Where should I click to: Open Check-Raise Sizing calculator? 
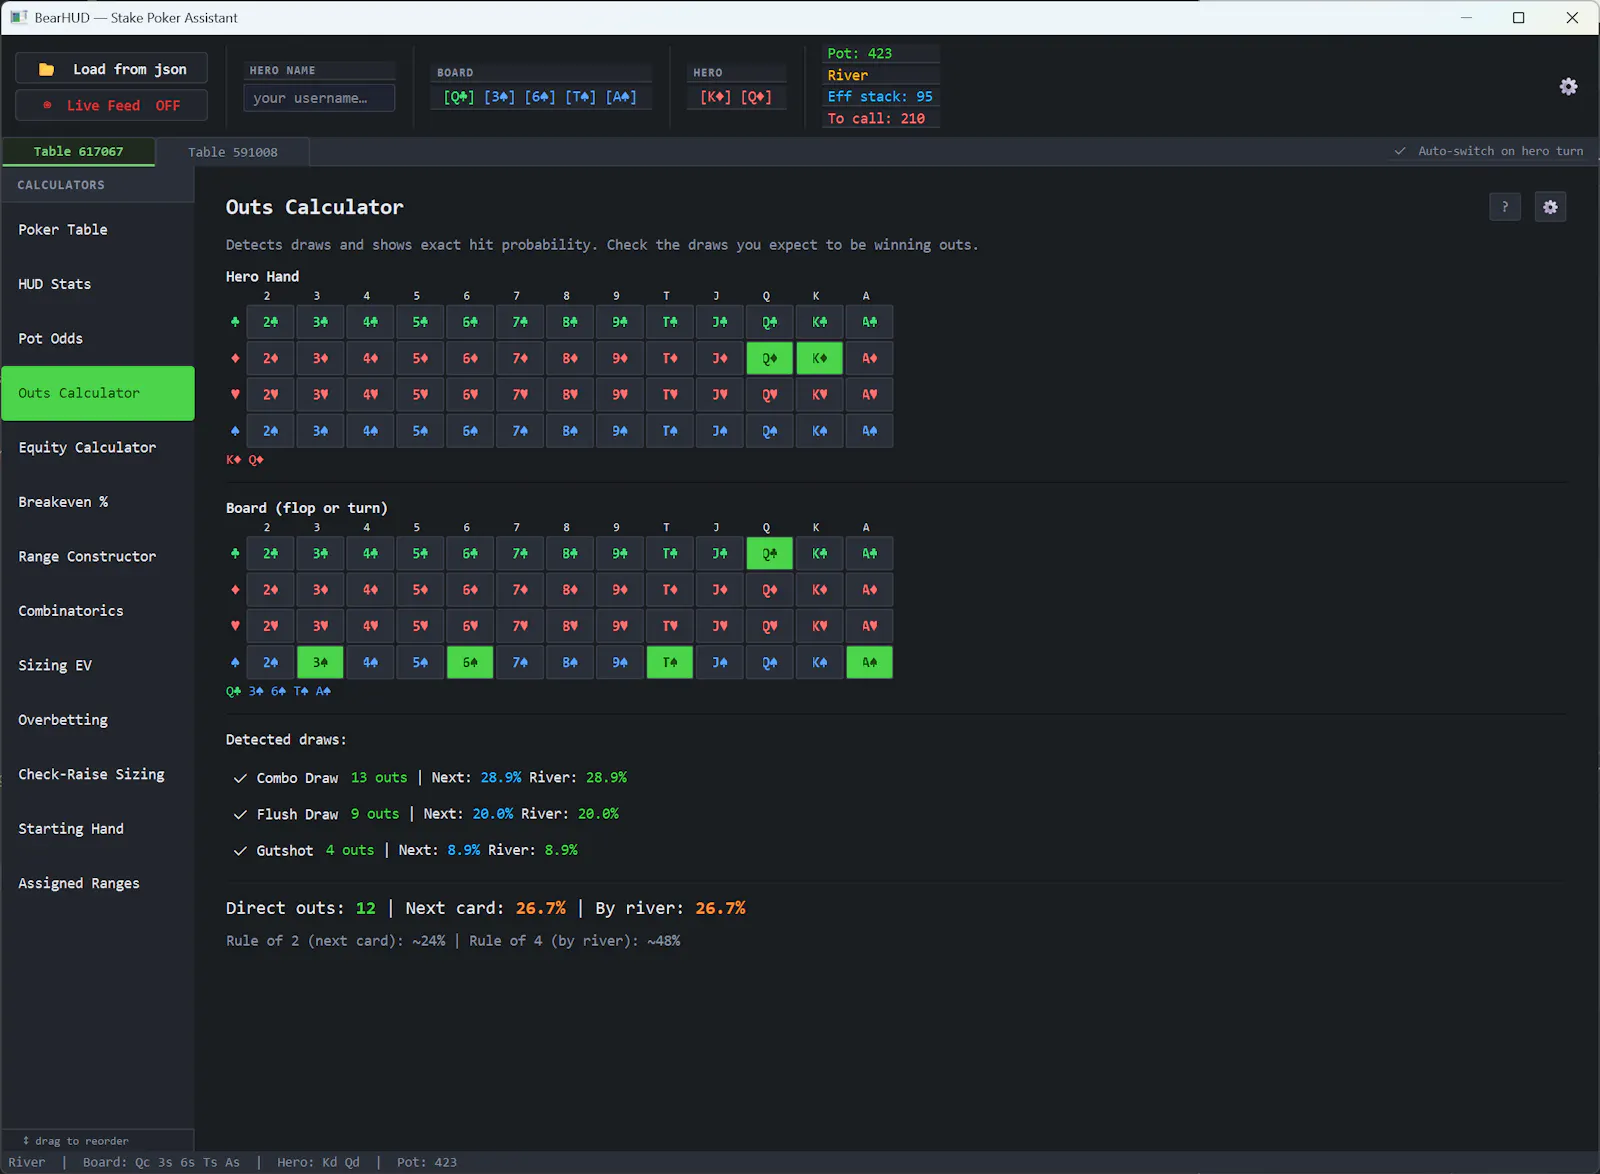click(98, 775)
